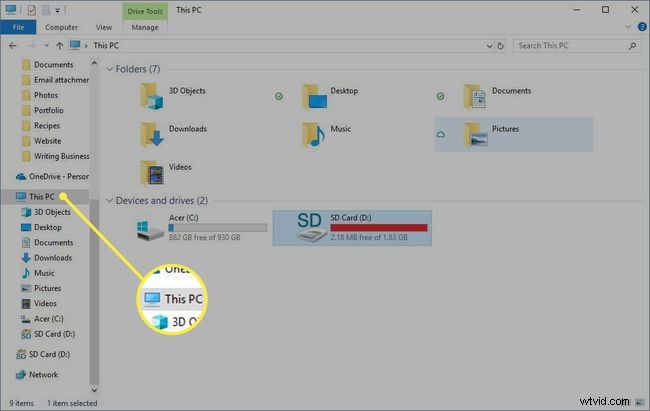The width and height of the screenshot is (650, 411).
Task: Select Photos folder in navigation pane
Action: pos(40,95)
